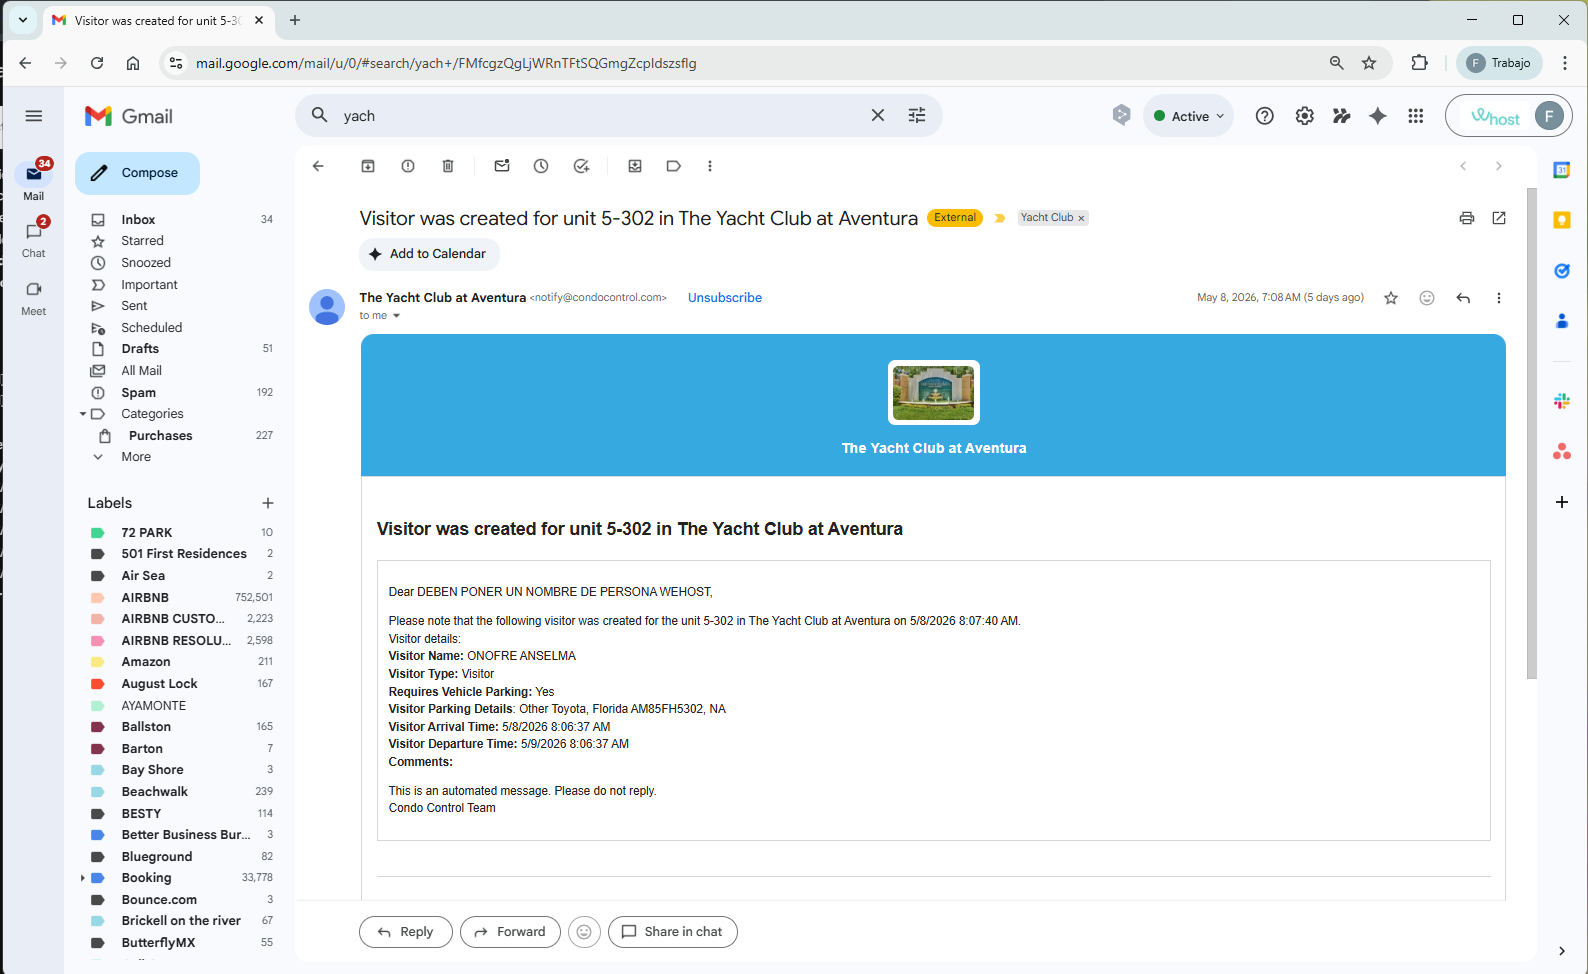Open message more options menu
Image resolution: width=1588 pixels, height=974 pixels.
tap(1498, 298)
